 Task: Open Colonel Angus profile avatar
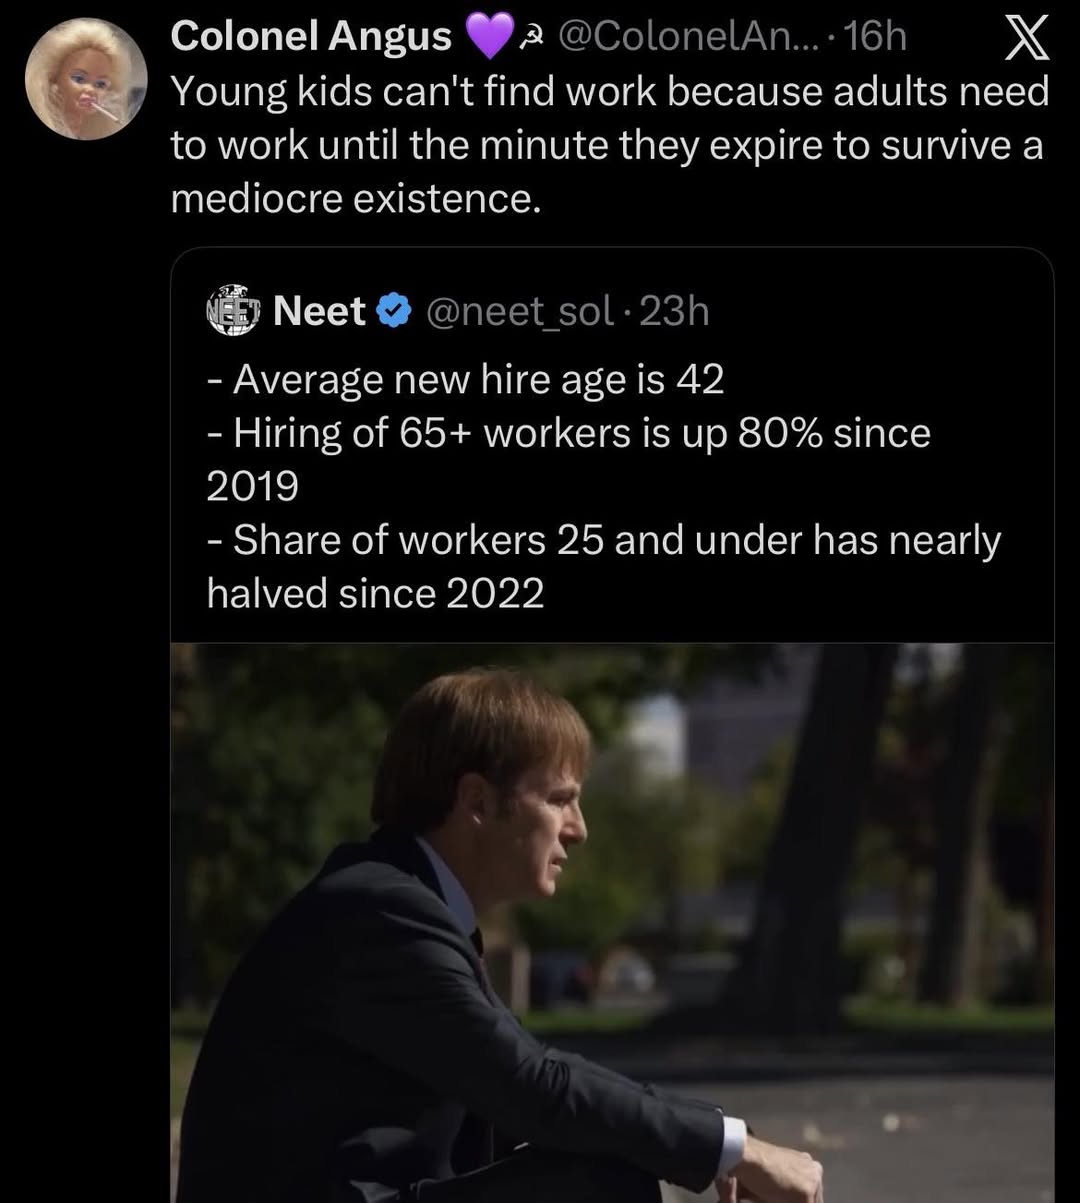pyautogui.click(x=86, y=78)
